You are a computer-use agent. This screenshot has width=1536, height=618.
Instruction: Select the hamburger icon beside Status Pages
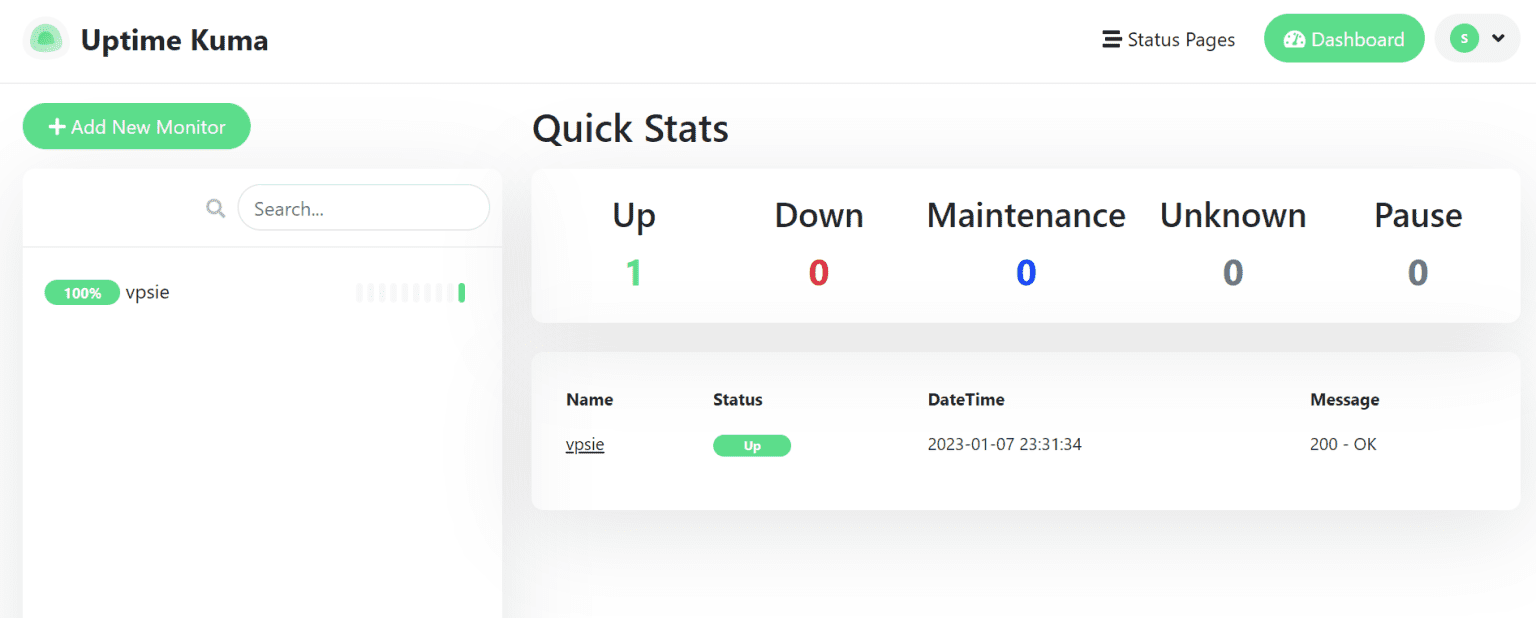click(1109, 39)
